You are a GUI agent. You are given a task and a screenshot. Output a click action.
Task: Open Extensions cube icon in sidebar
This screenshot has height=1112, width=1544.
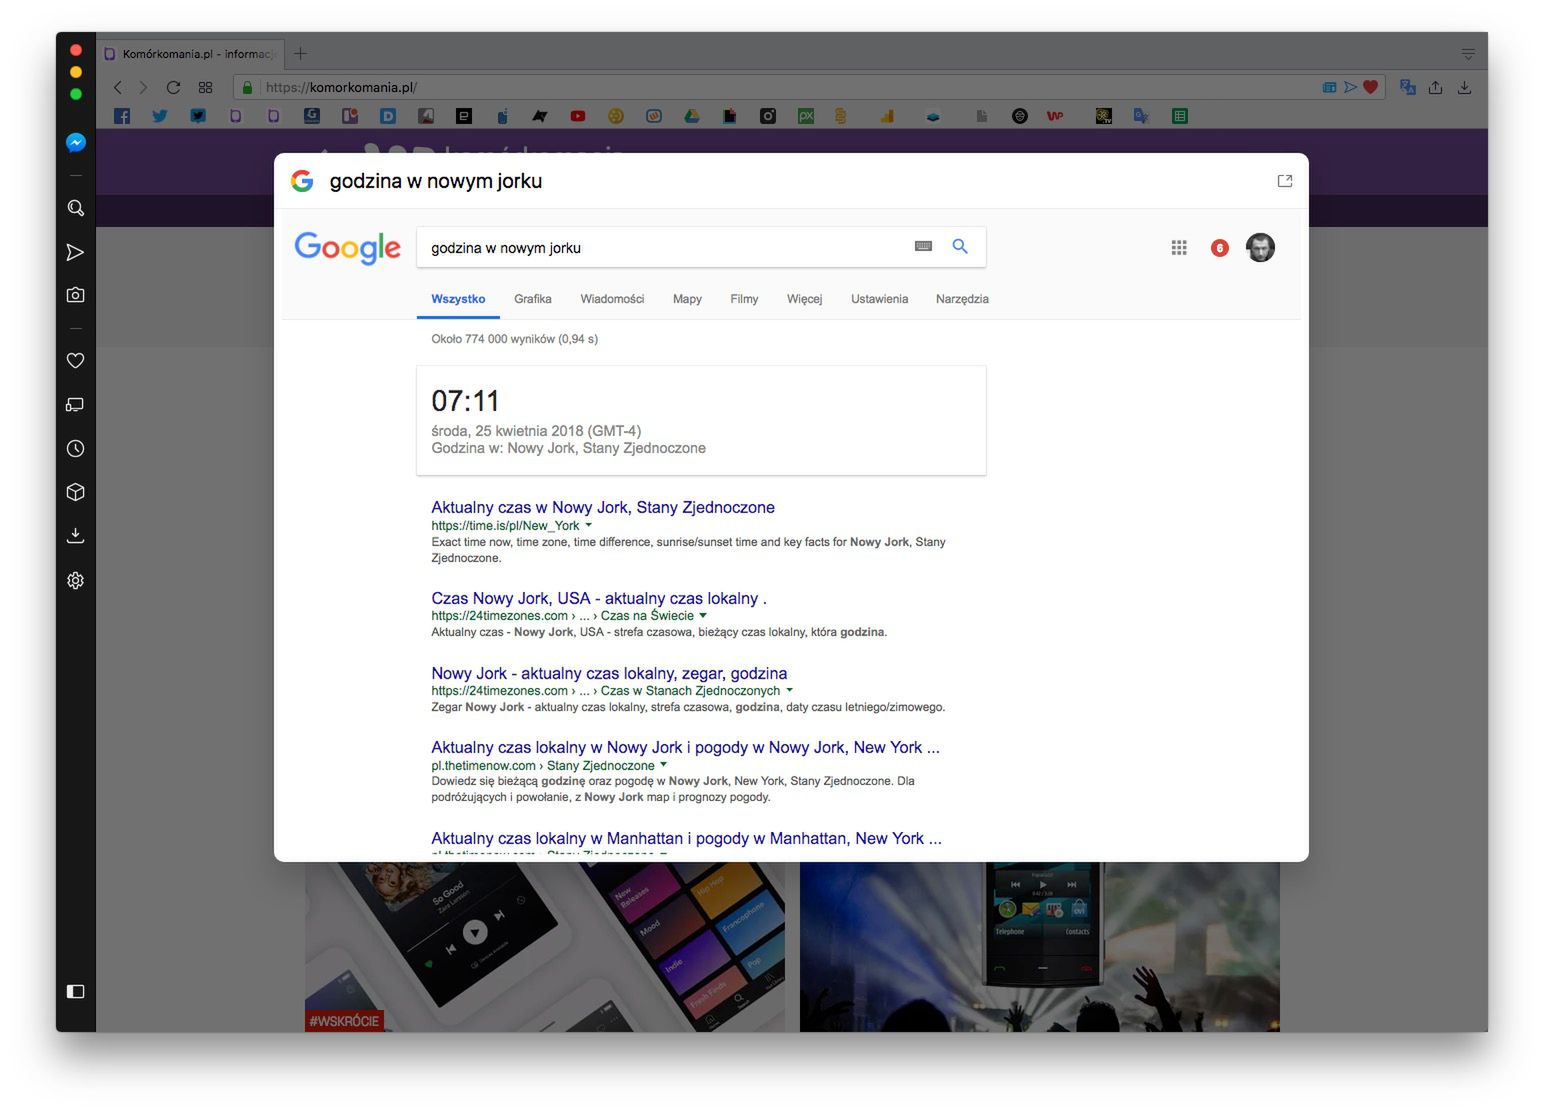[x=75, y=493]
